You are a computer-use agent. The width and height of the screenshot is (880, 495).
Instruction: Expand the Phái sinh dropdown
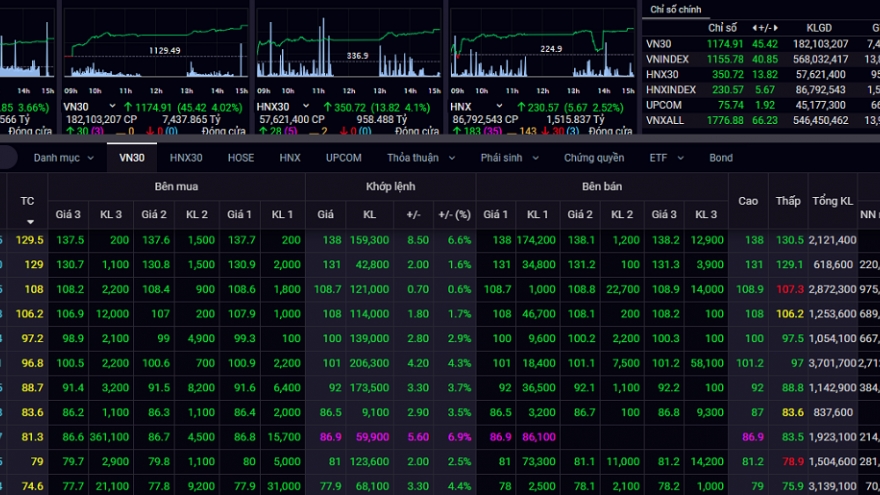[509, 158]
